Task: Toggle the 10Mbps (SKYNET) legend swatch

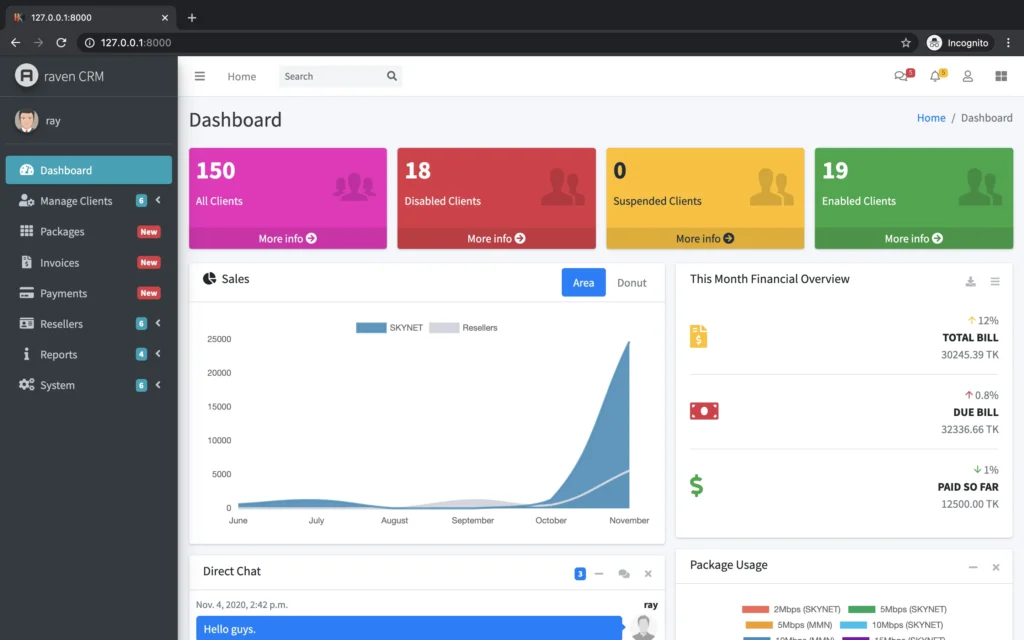Action: click(853, 625)
